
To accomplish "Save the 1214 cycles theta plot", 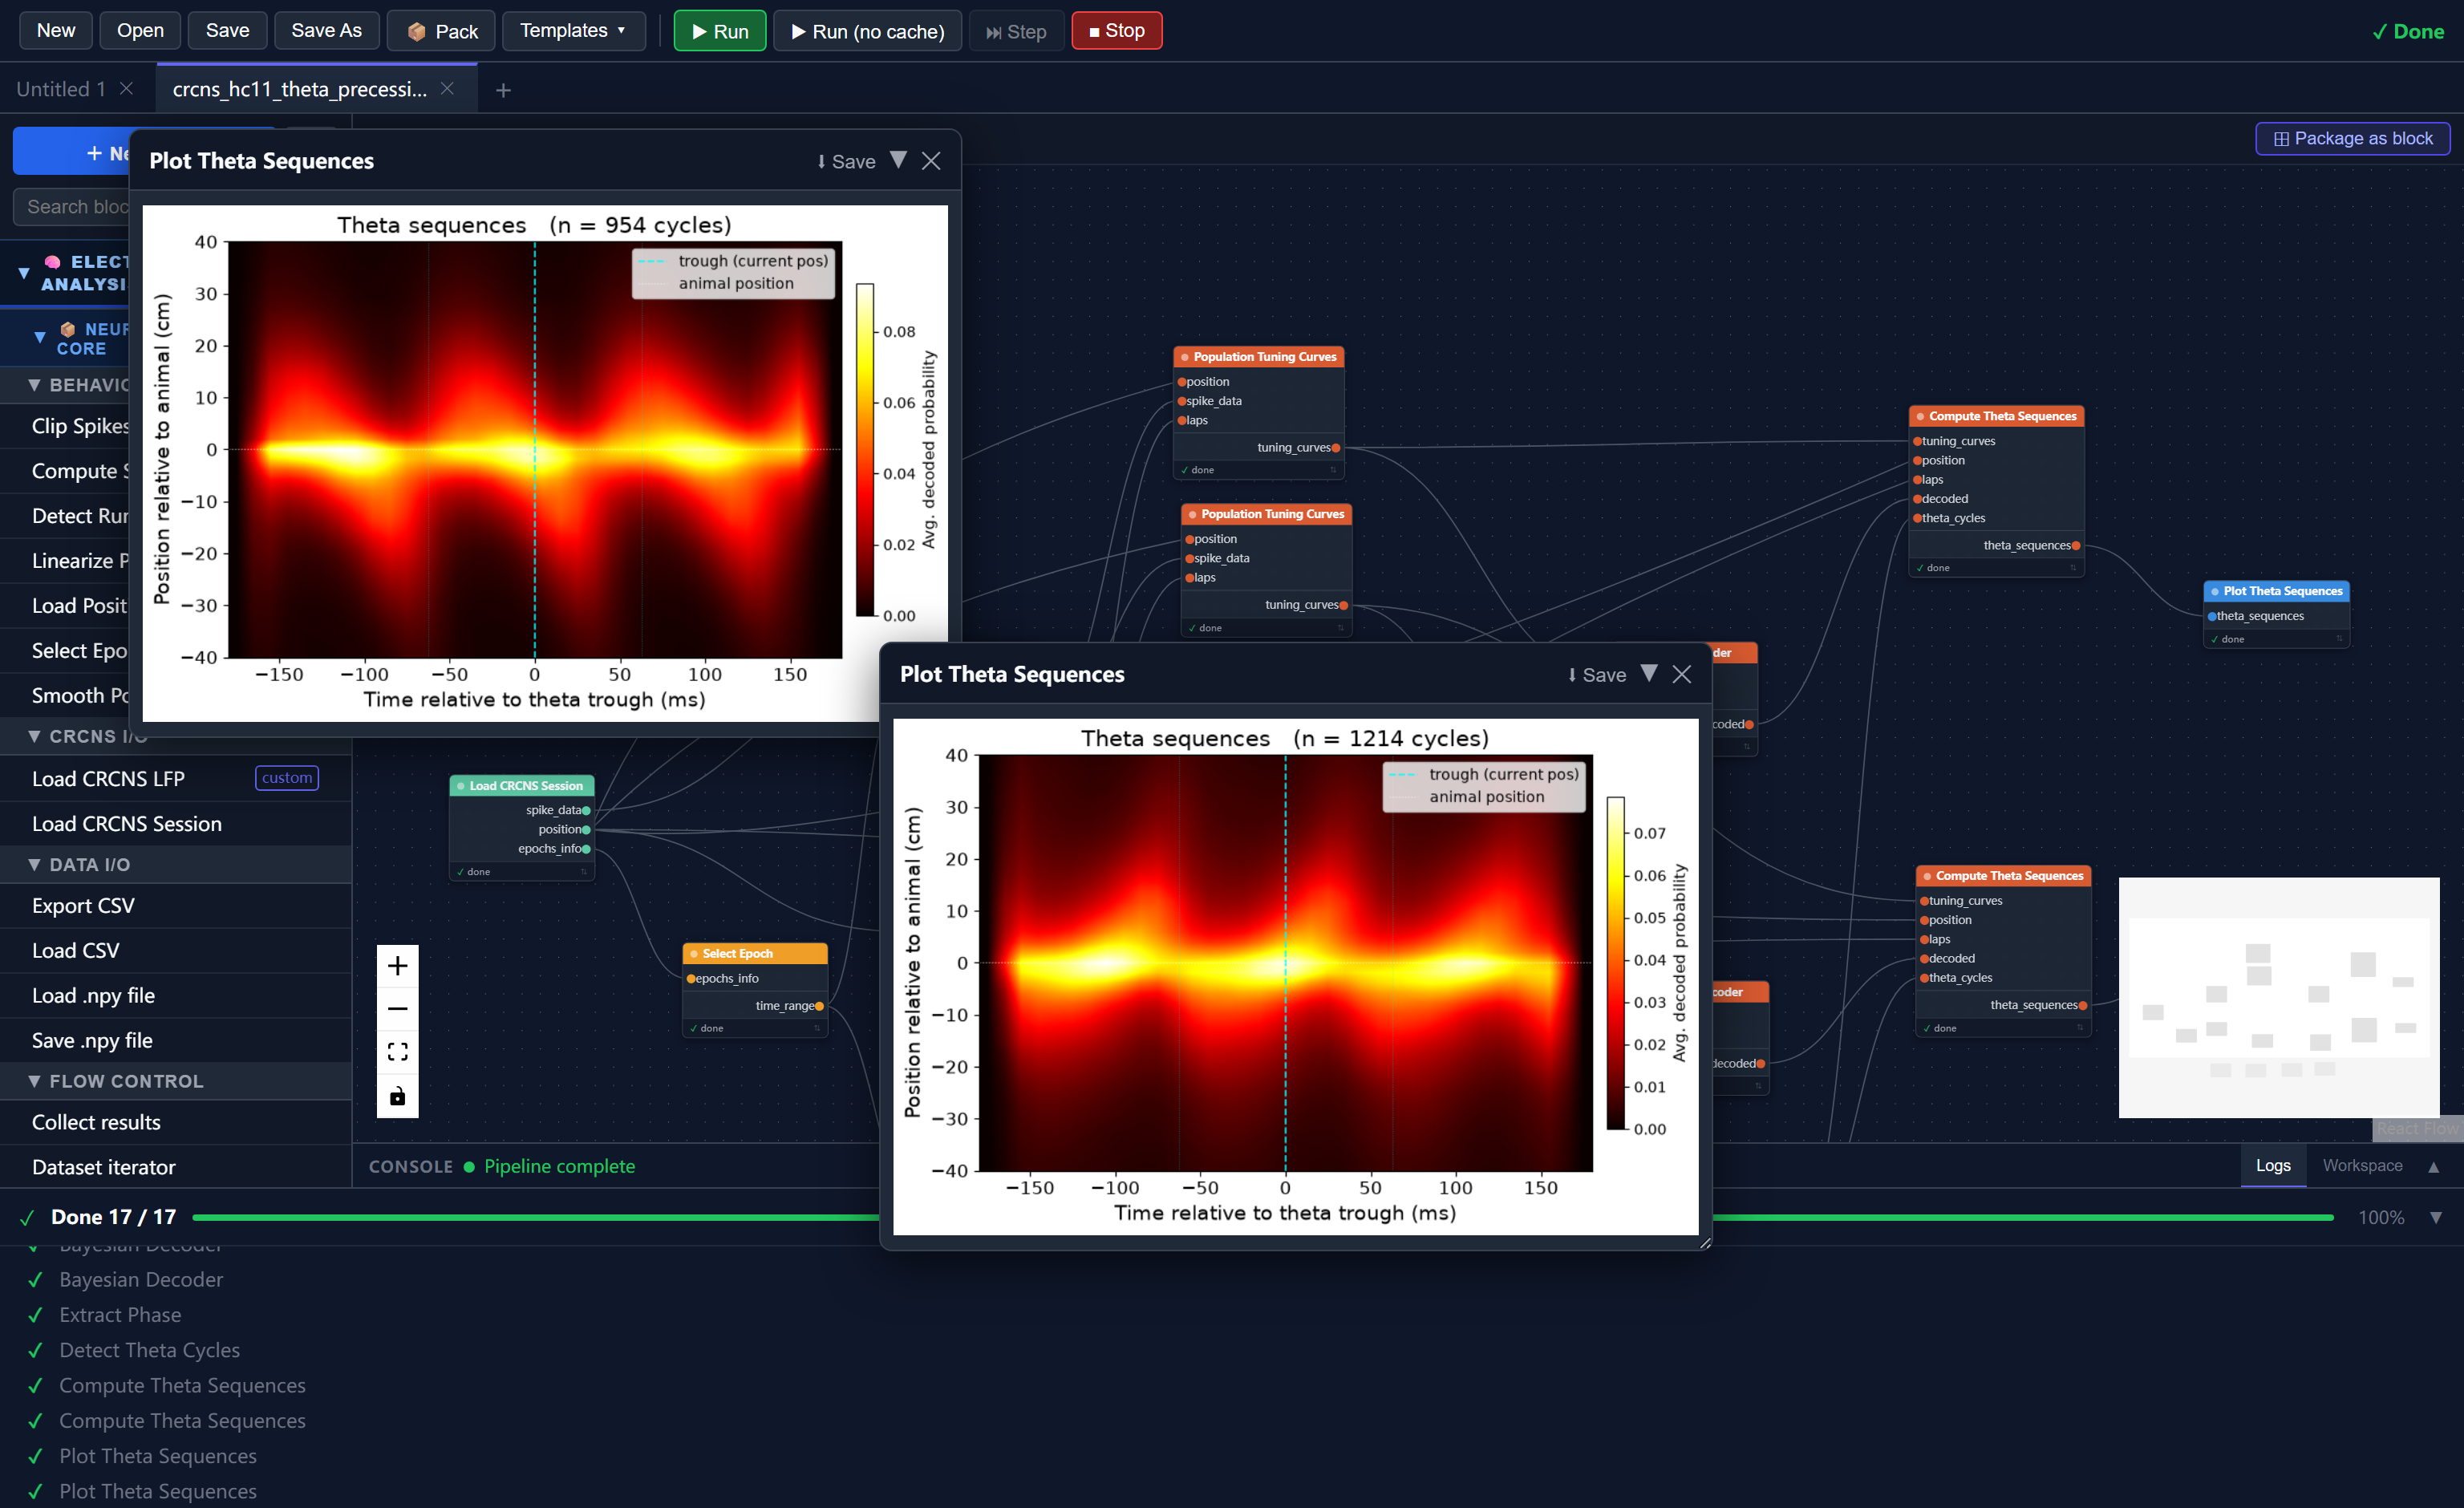I will pos(1597,675).
